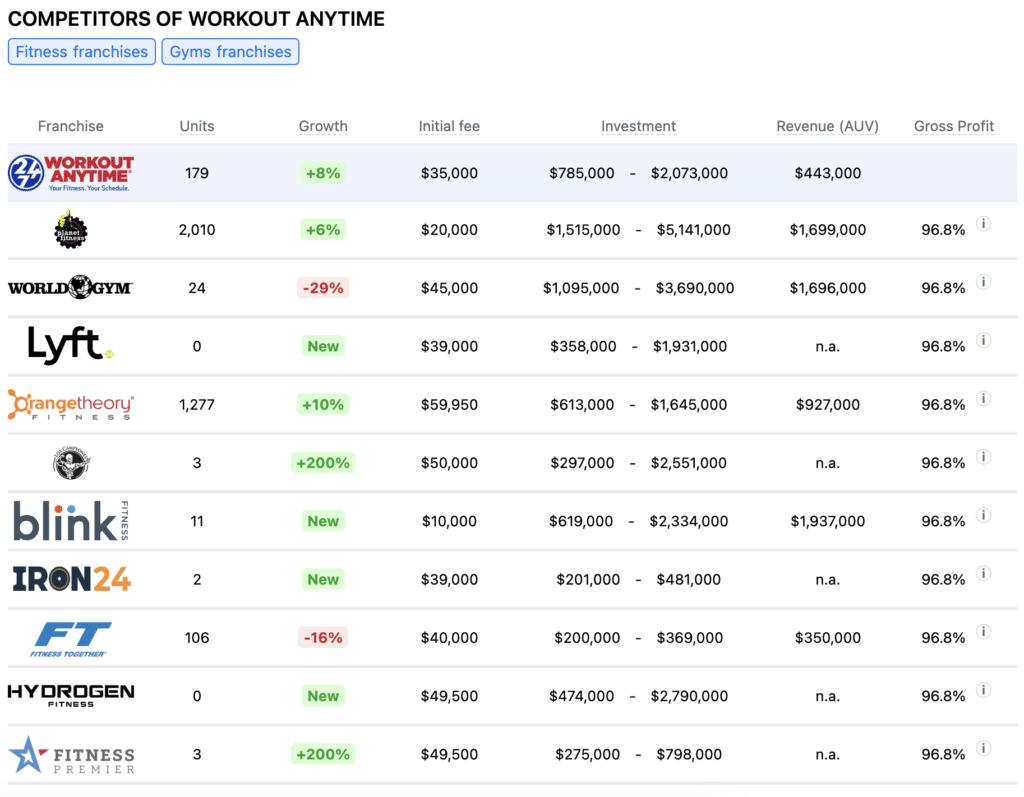Select the Orangetheory Fitness logo
Screen dimensions: 1024x797
[71, 405]
